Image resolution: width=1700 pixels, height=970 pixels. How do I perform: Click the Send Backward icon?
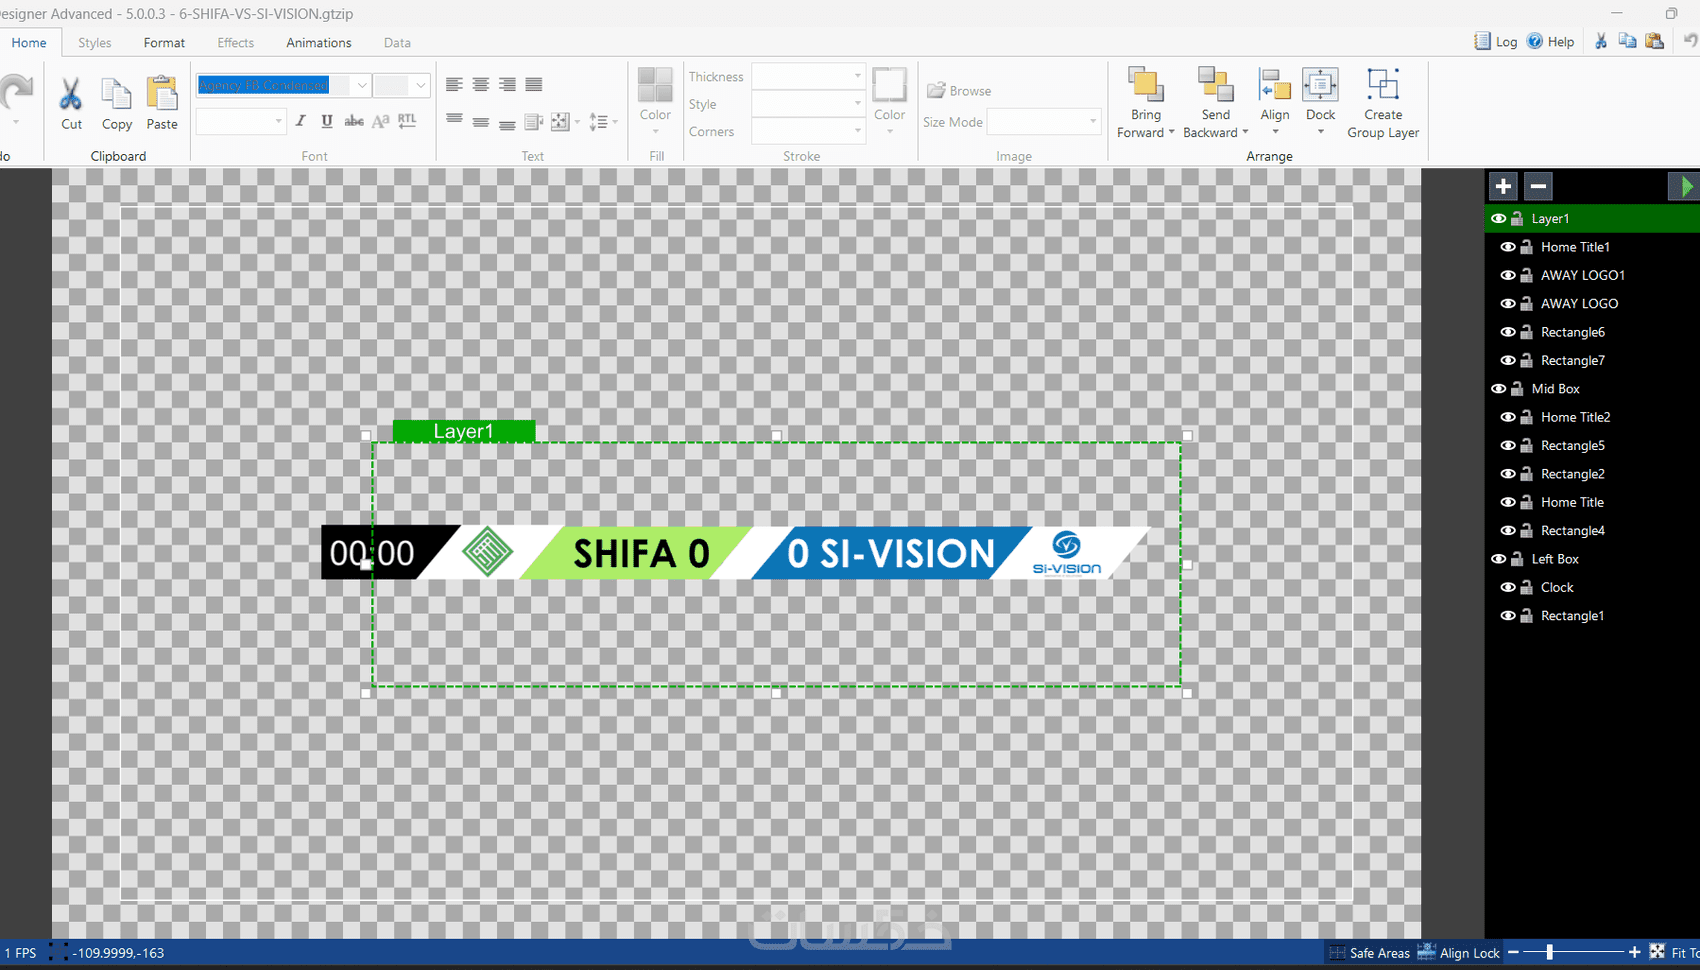click(x=1216, y=85)
